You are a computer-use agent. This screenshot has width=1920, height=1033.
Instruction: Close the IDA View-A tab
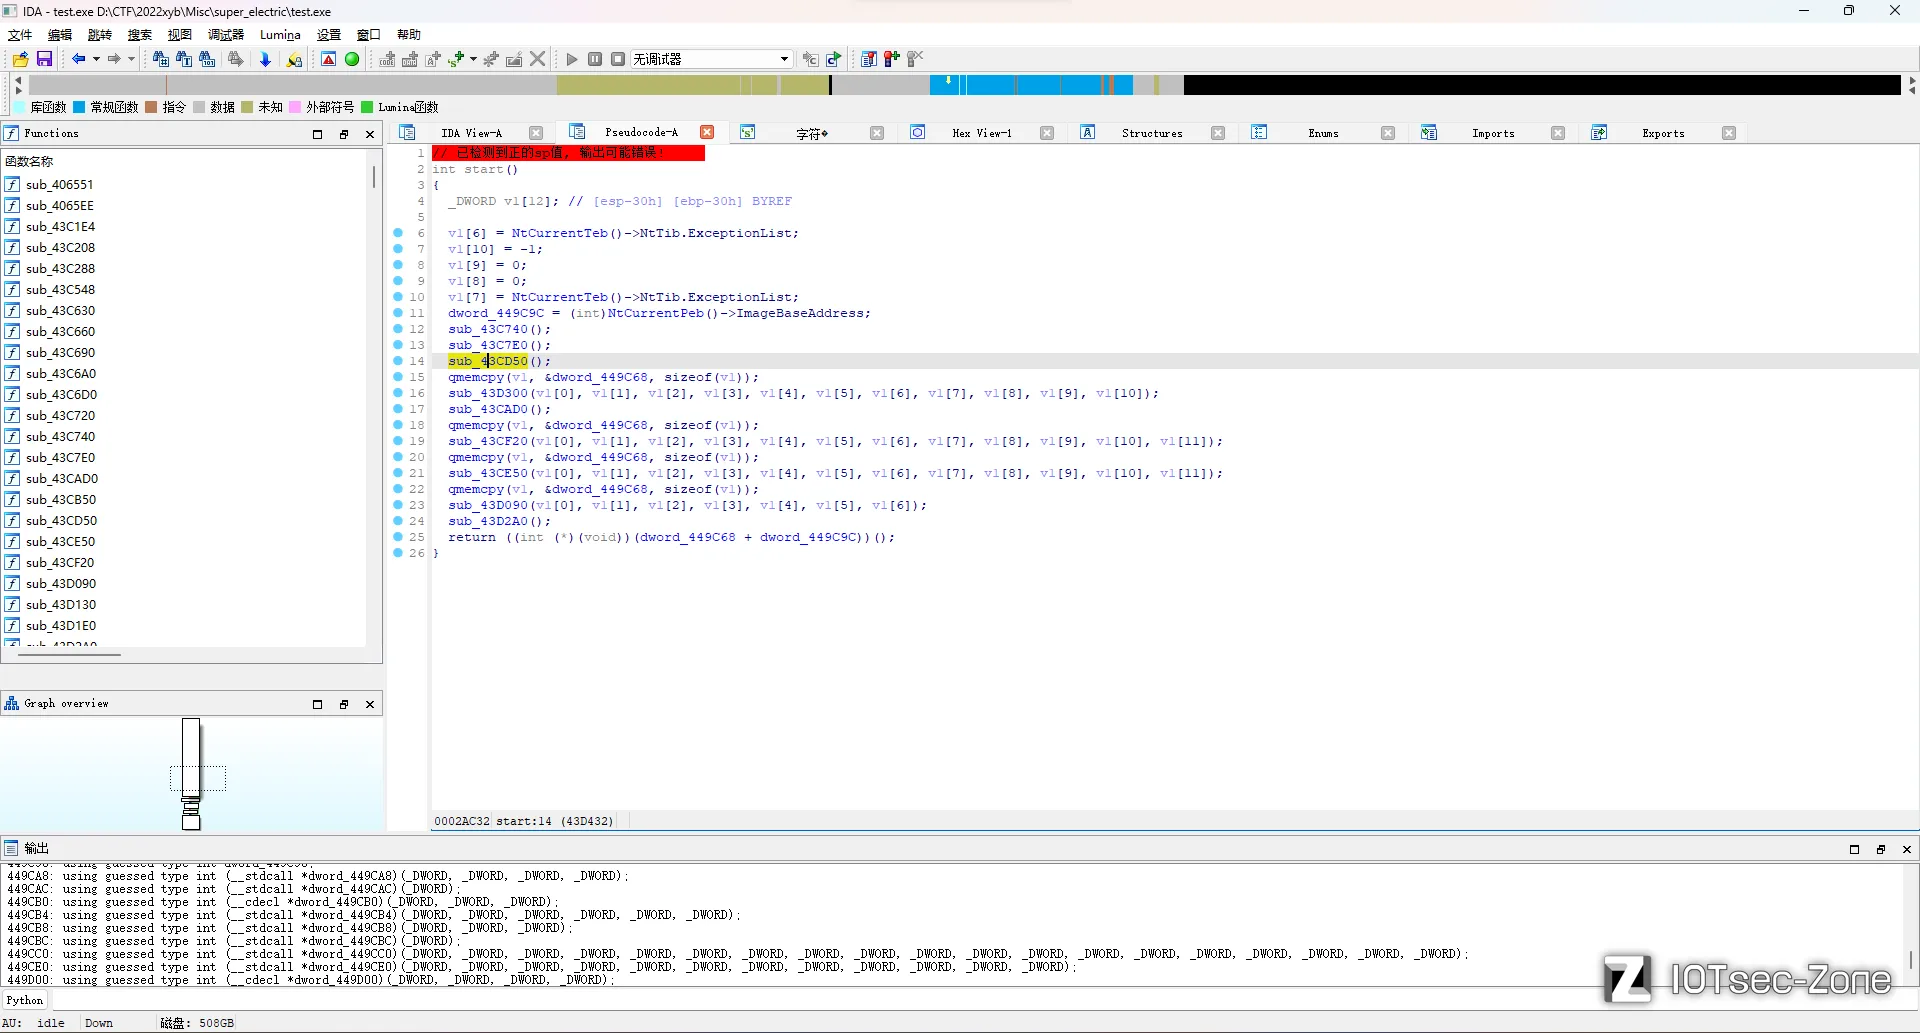click(536, 133)
